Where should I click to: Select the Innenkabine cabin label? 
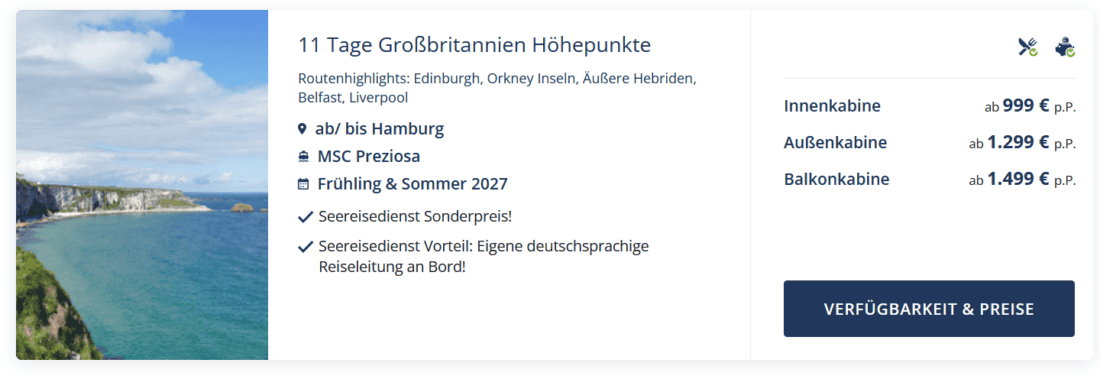pos(832,107)
